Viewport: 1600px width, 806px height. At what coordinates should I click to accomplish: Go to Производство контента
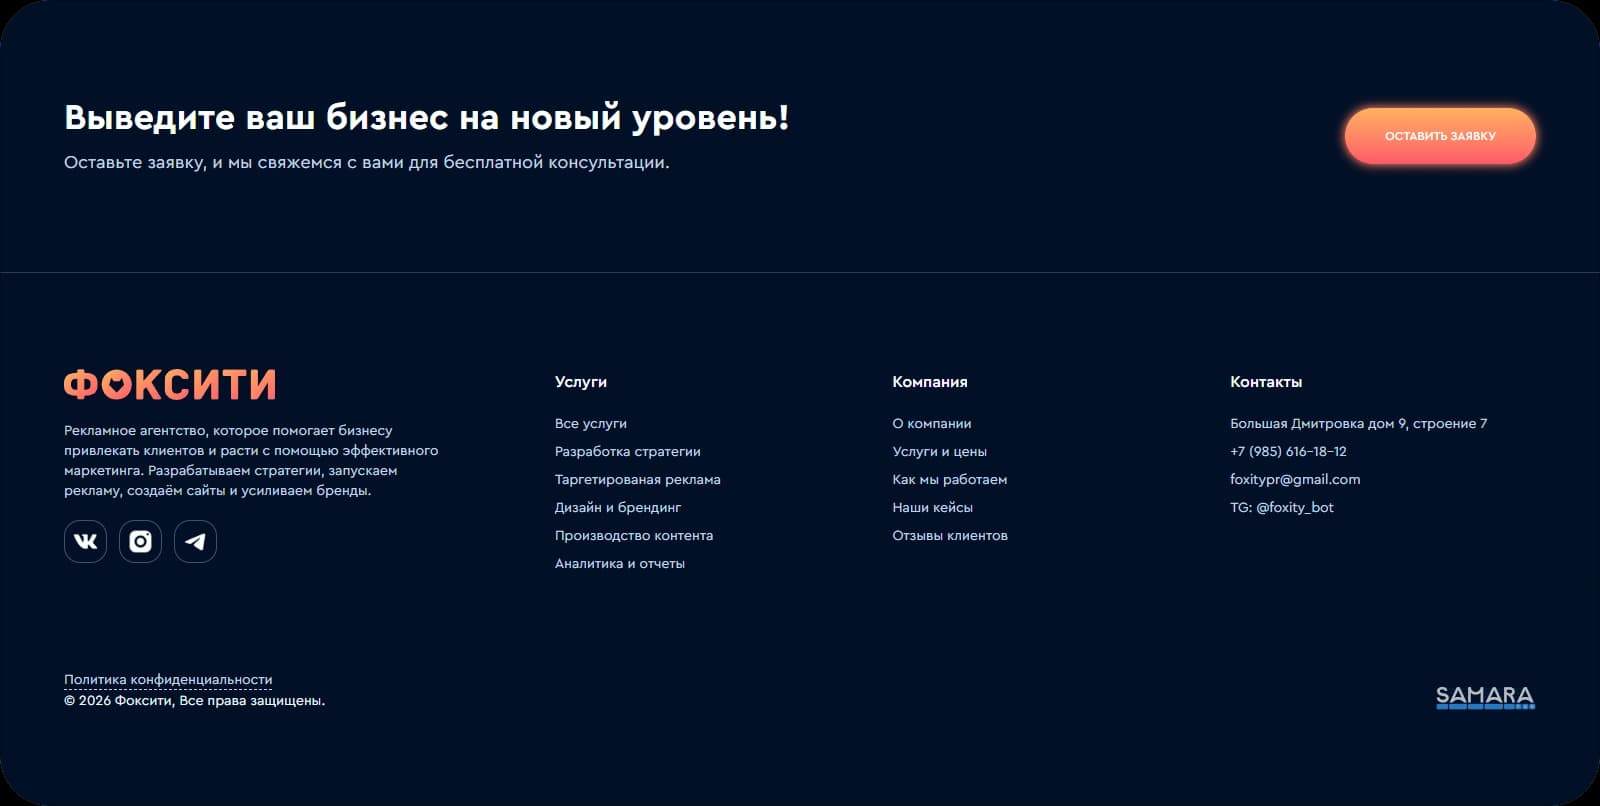634,536
